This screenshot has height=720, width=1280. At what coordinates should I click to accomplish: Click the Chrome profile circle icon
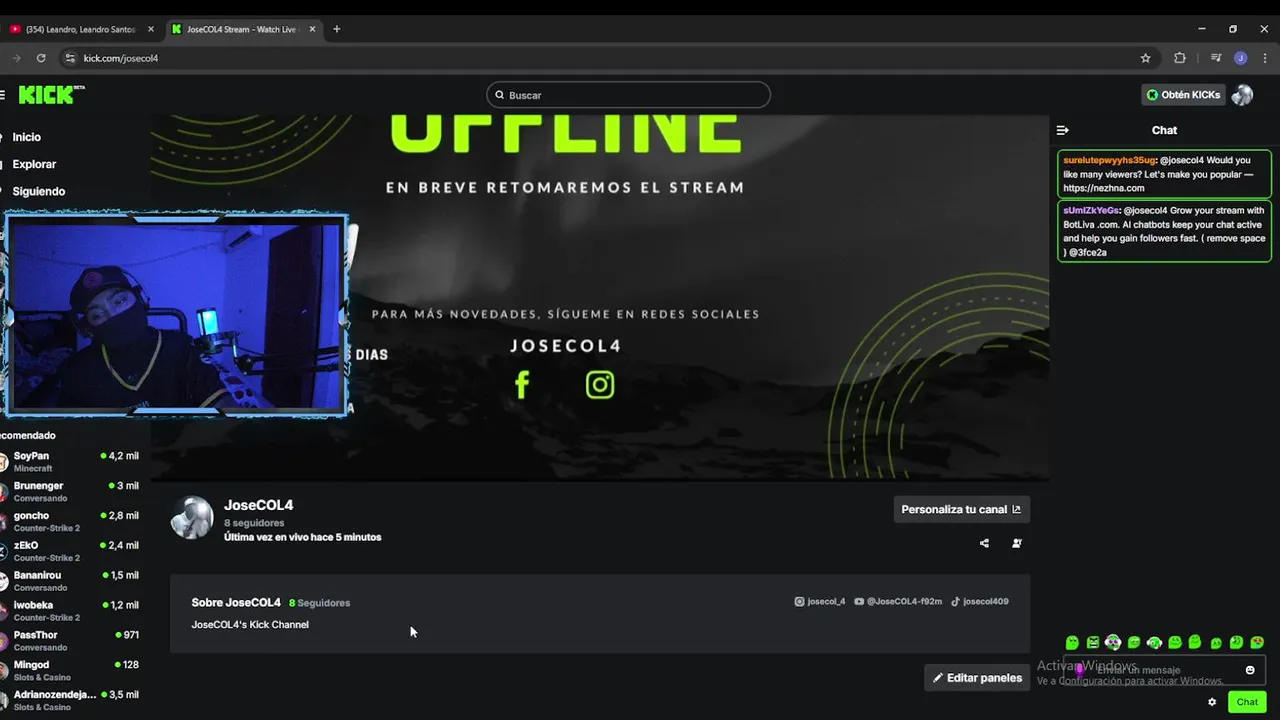click(1241, 58)
